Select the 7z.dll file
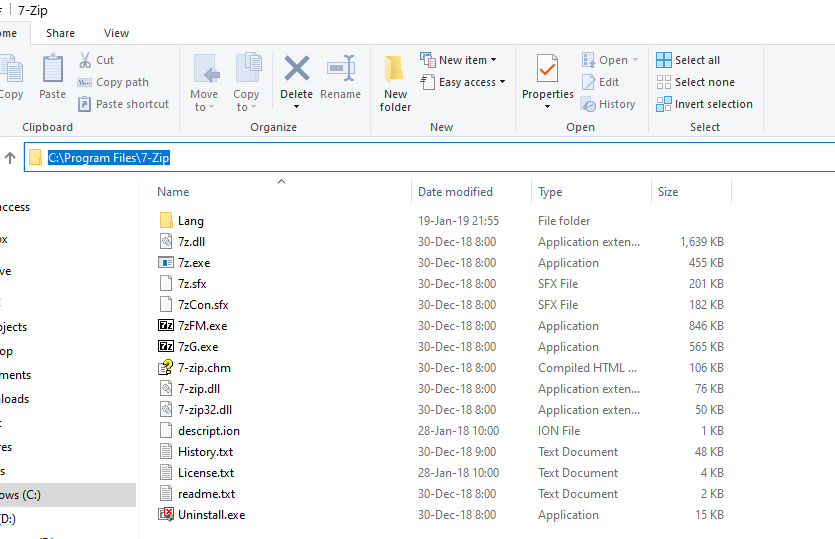This screenshot has width=835, height=539. 191,242
